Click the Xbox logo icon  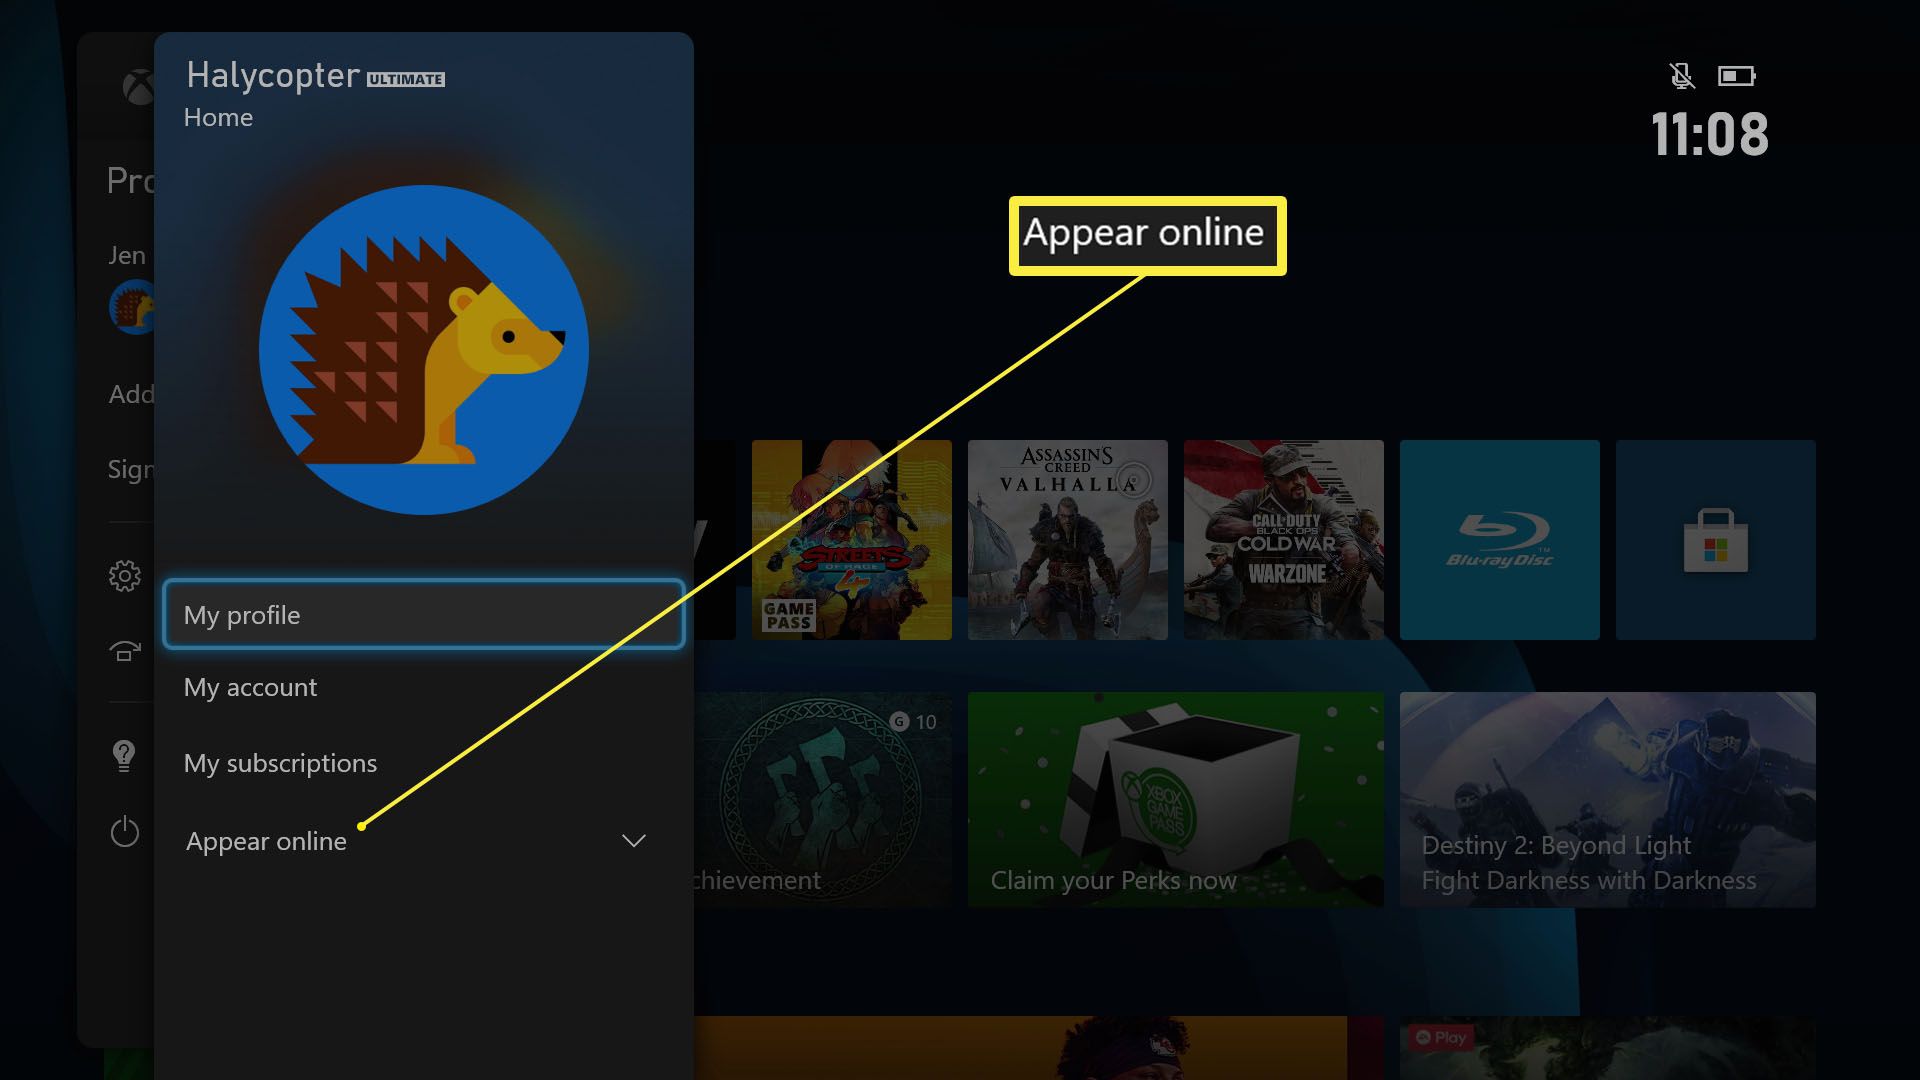coord(138,88)
